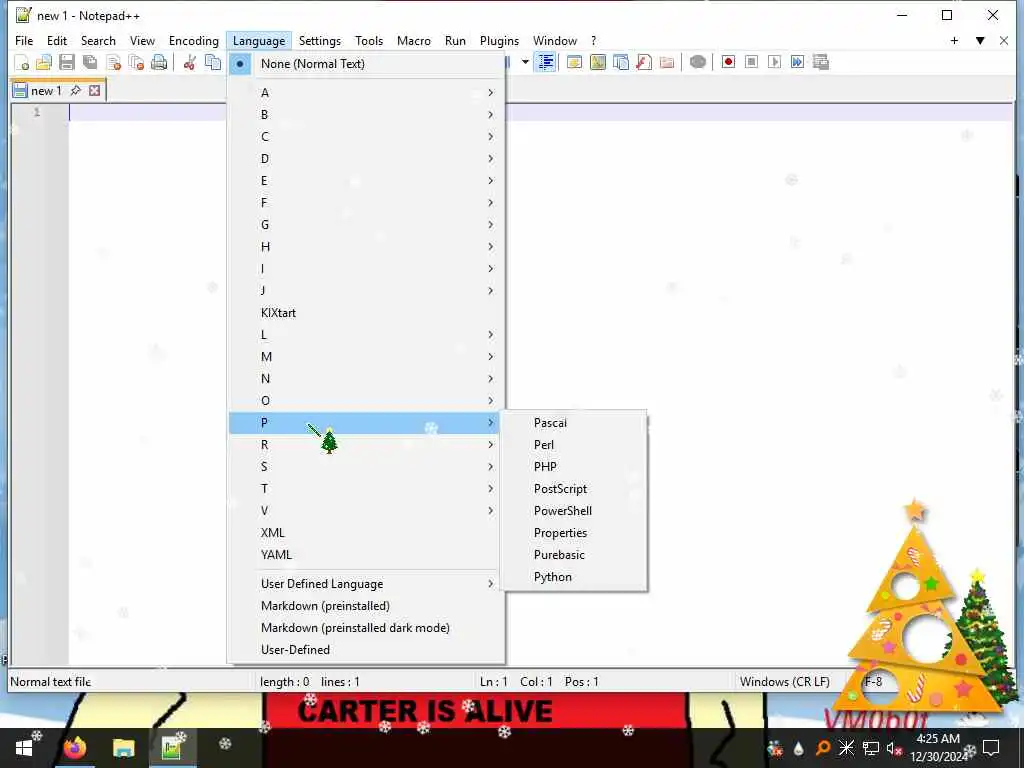Click line number 1 in the margin
The image size is (1024, 768).
coord(37,112)
